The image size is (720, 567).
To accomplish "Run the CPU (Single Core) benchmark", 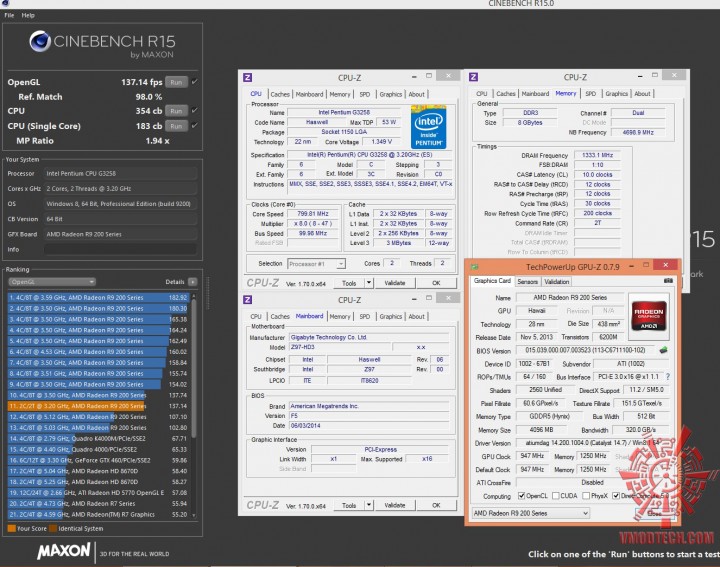I will coord(176,126).
